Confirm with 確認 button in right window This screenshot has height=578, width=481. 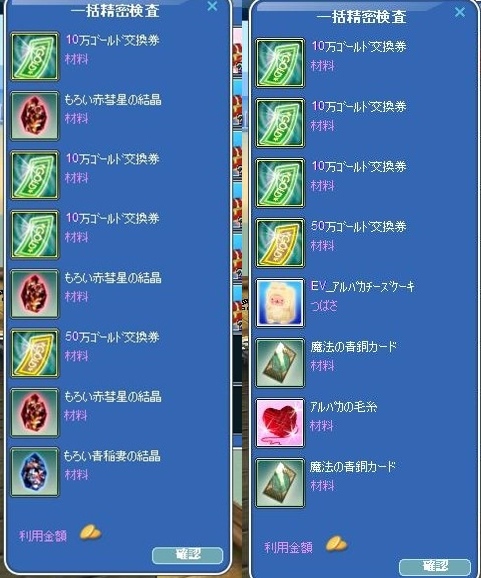[435, 567]
